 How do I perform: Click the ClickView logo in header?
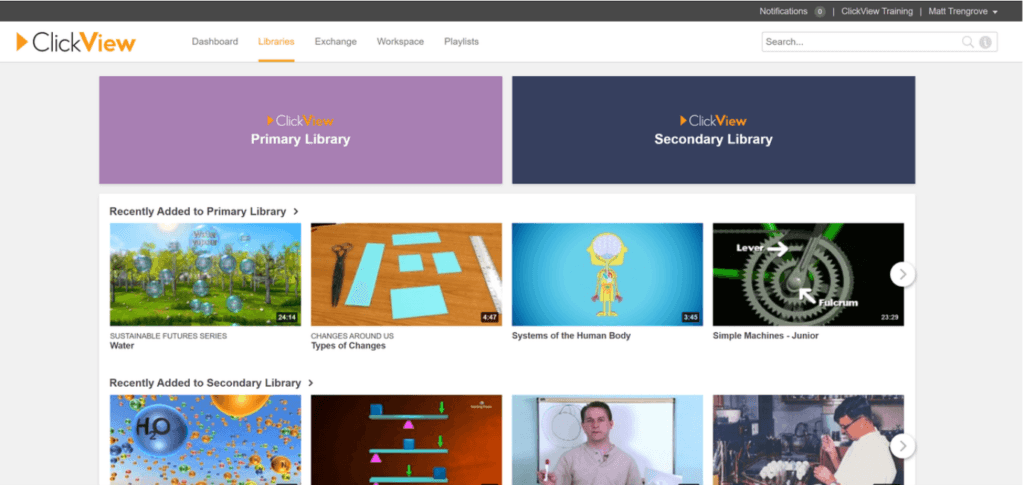click(x=76, y=42)
